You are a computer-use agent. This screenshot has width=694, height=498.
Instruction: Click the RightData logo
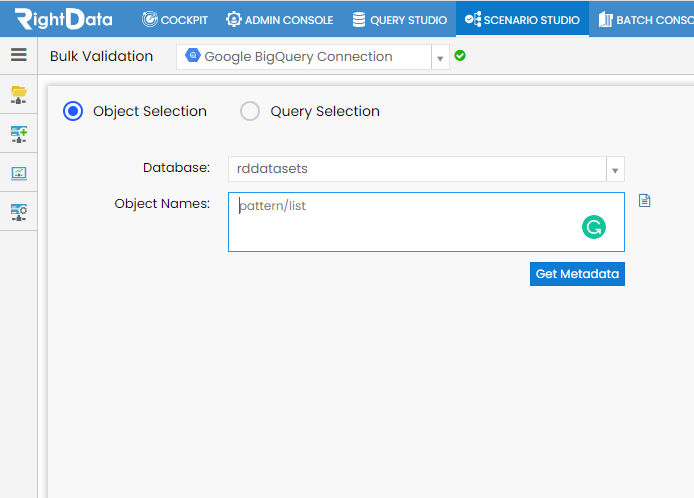coord(64,19)
